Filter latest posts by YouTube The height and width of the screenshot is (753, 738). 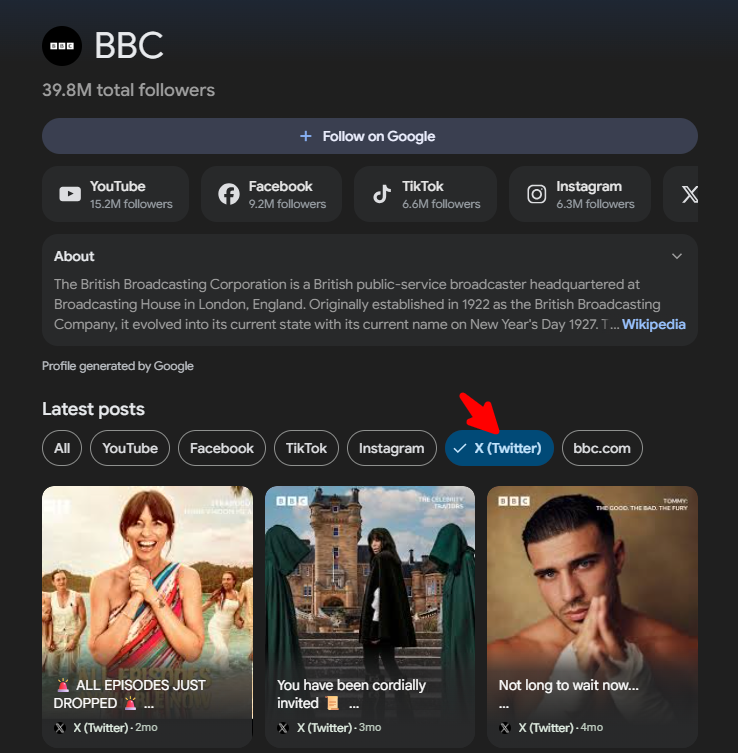(x=130, y=448)
